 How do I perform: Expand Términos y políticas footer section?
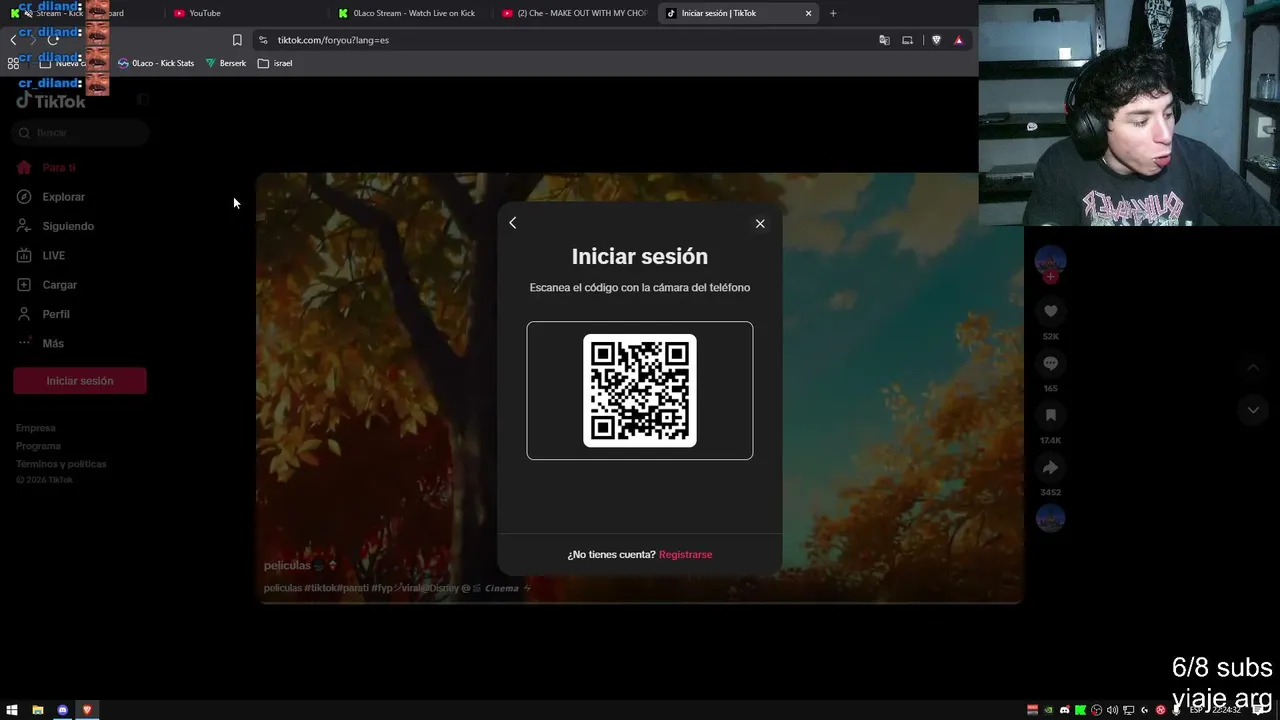(61, 464)
